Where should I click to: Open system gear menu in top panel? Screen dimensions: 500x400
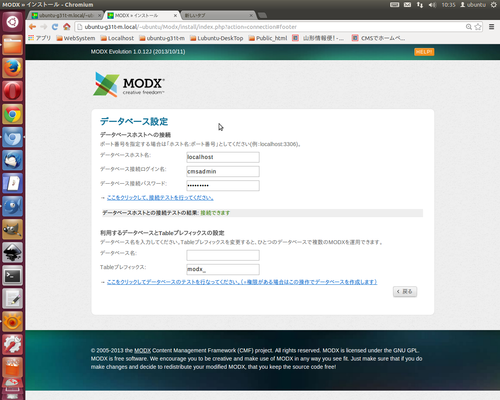coord(494,5)
